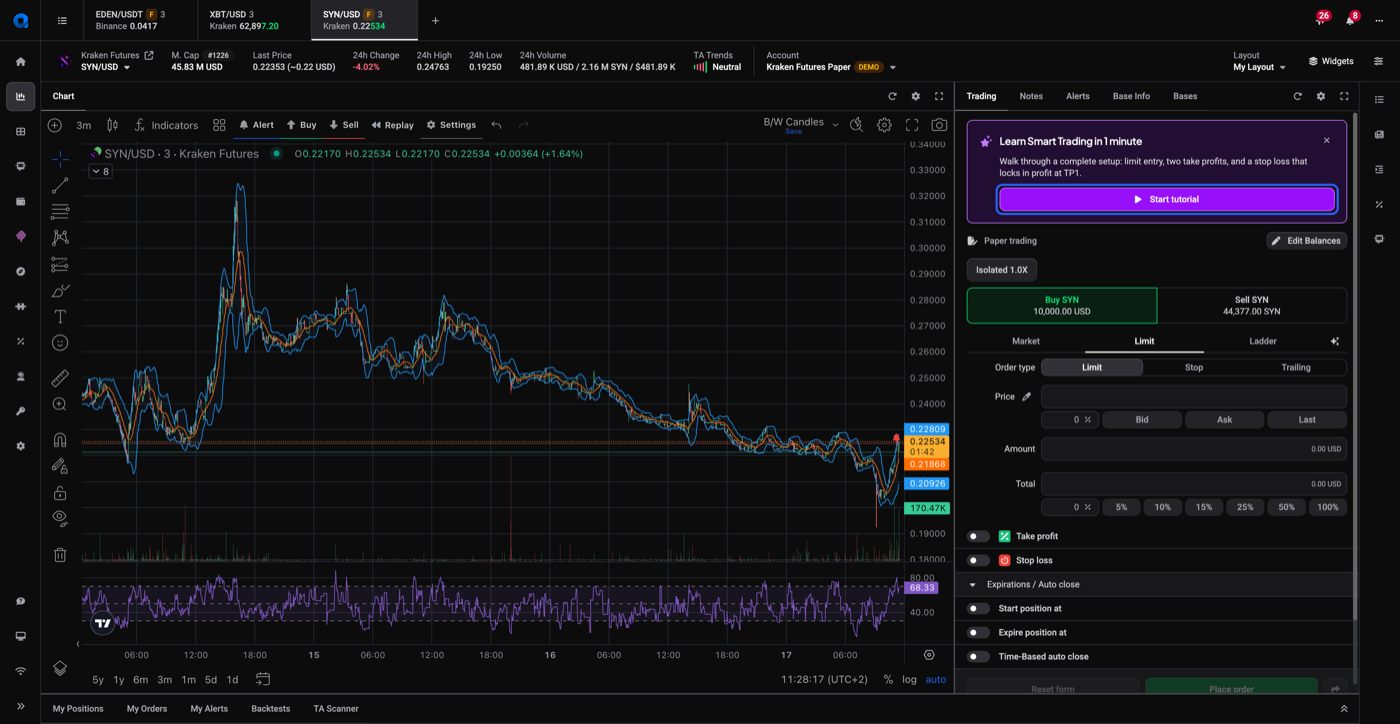
Task: Select the trend line drawing tool
Action: coord(60,186)
